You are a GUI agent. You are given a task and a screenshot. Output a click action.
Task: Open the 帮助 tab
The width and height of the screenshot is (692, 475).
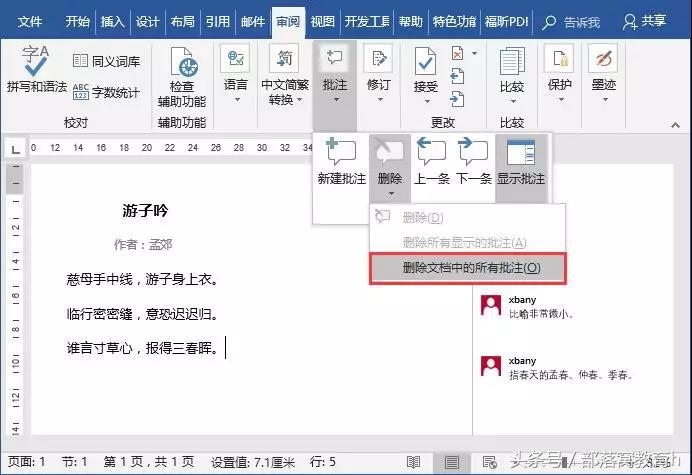click(410, 22)
